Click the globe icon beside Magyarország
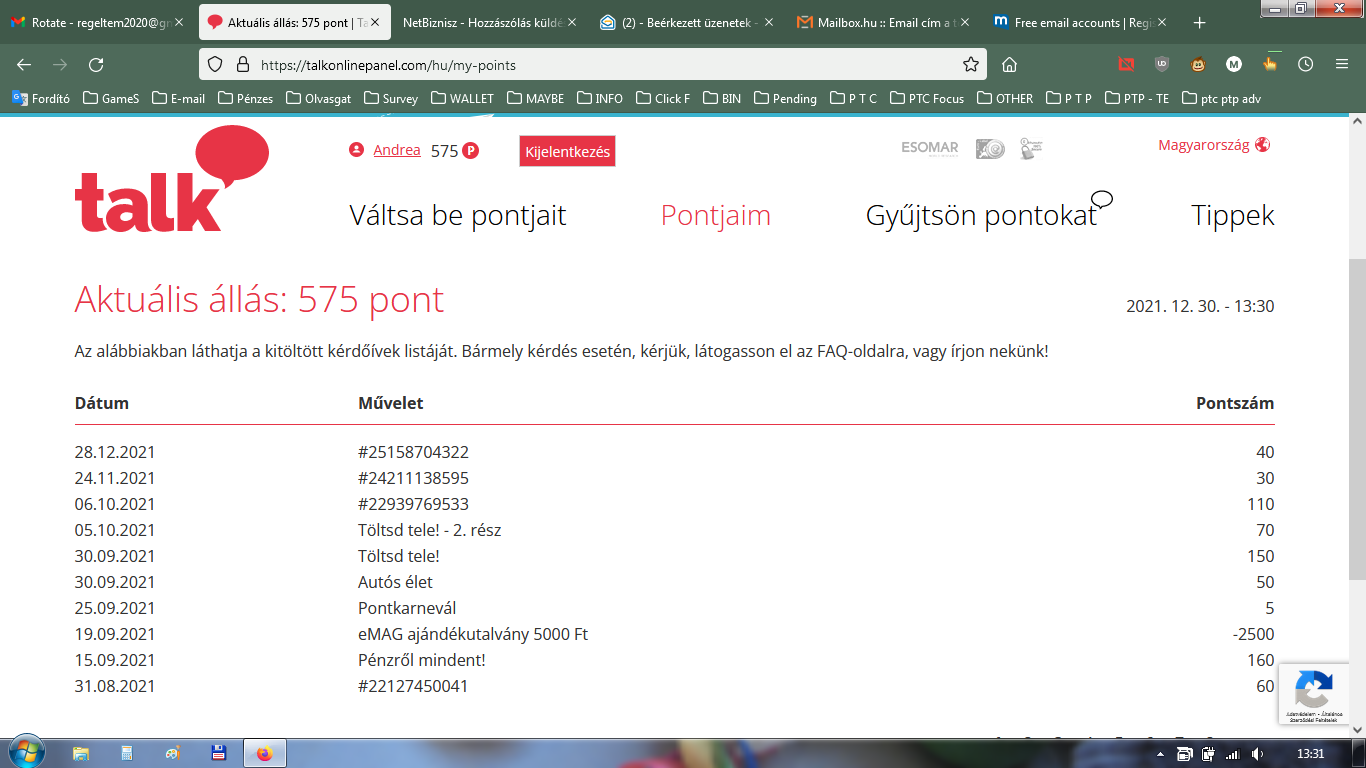 point(1262,145)
